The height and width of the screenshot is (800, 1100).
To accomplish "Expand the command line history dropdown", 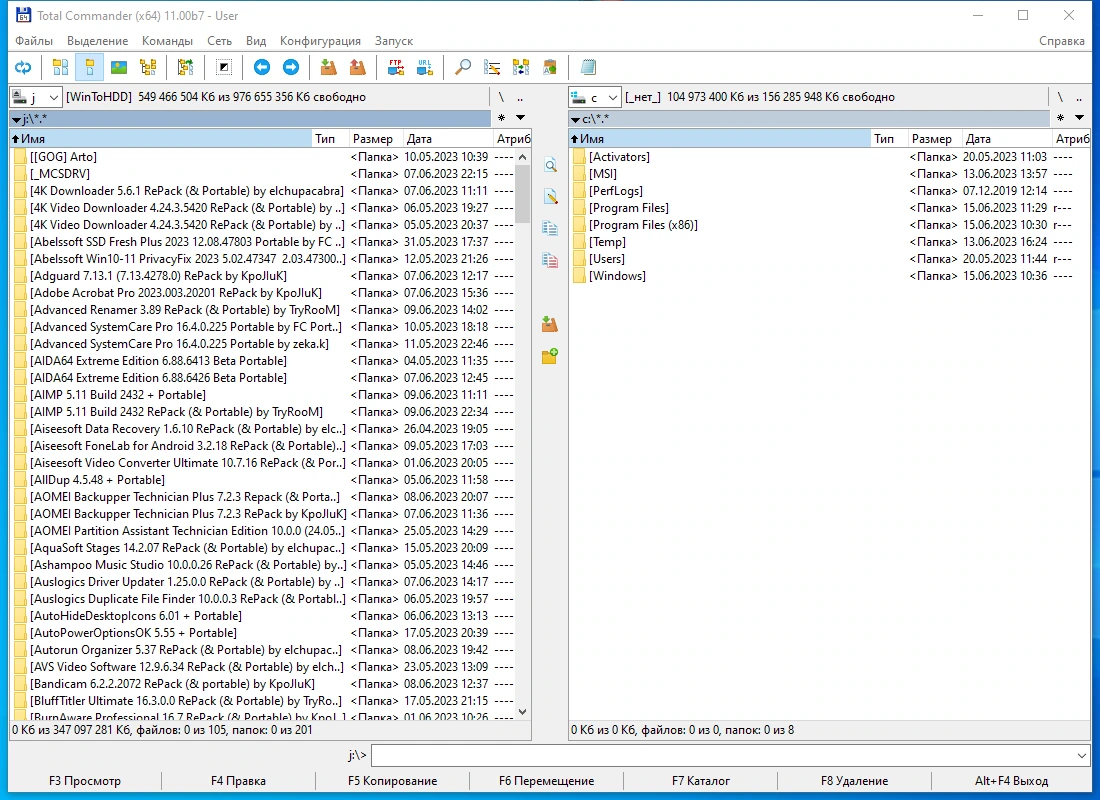I will [x=1081, y=756].
